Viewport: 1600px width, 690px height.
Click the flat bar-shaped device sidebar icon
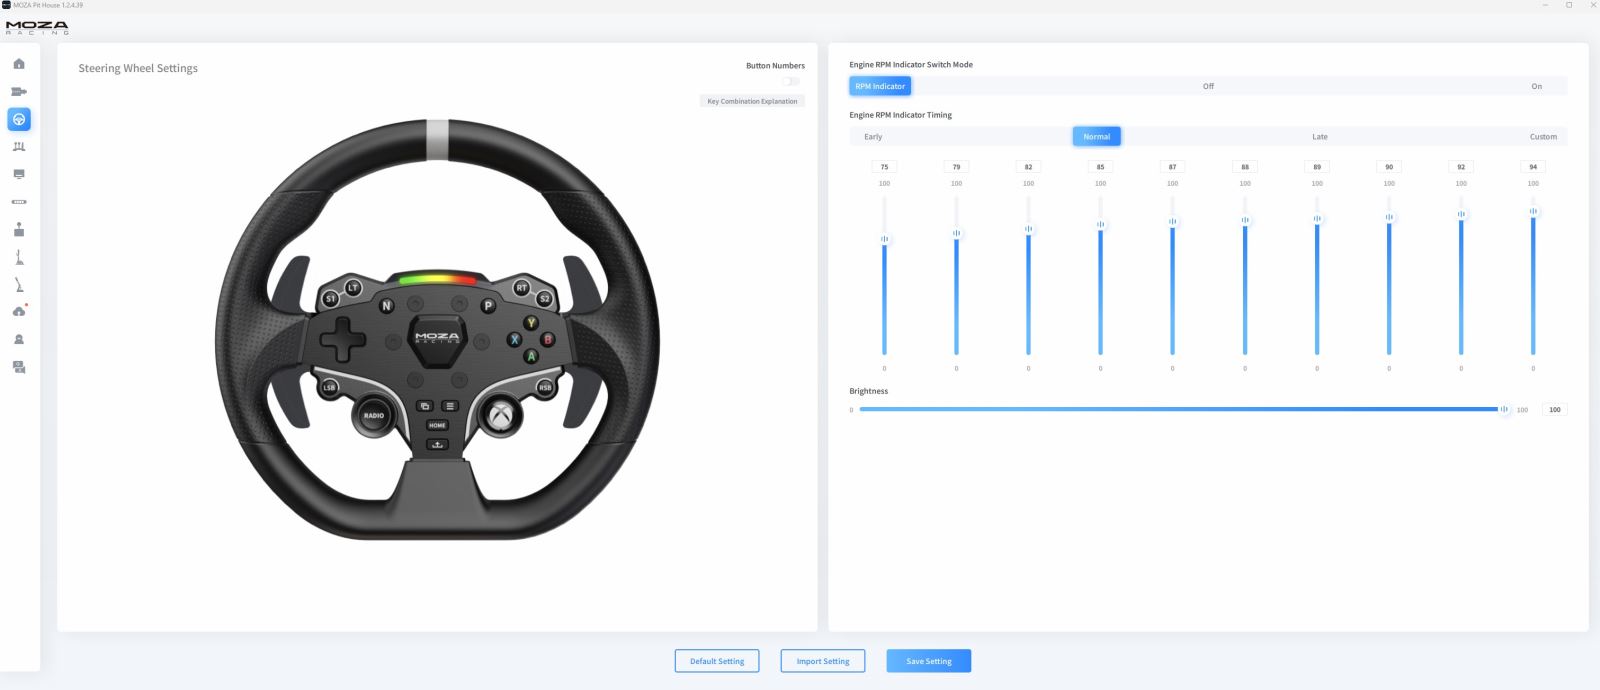19,202
